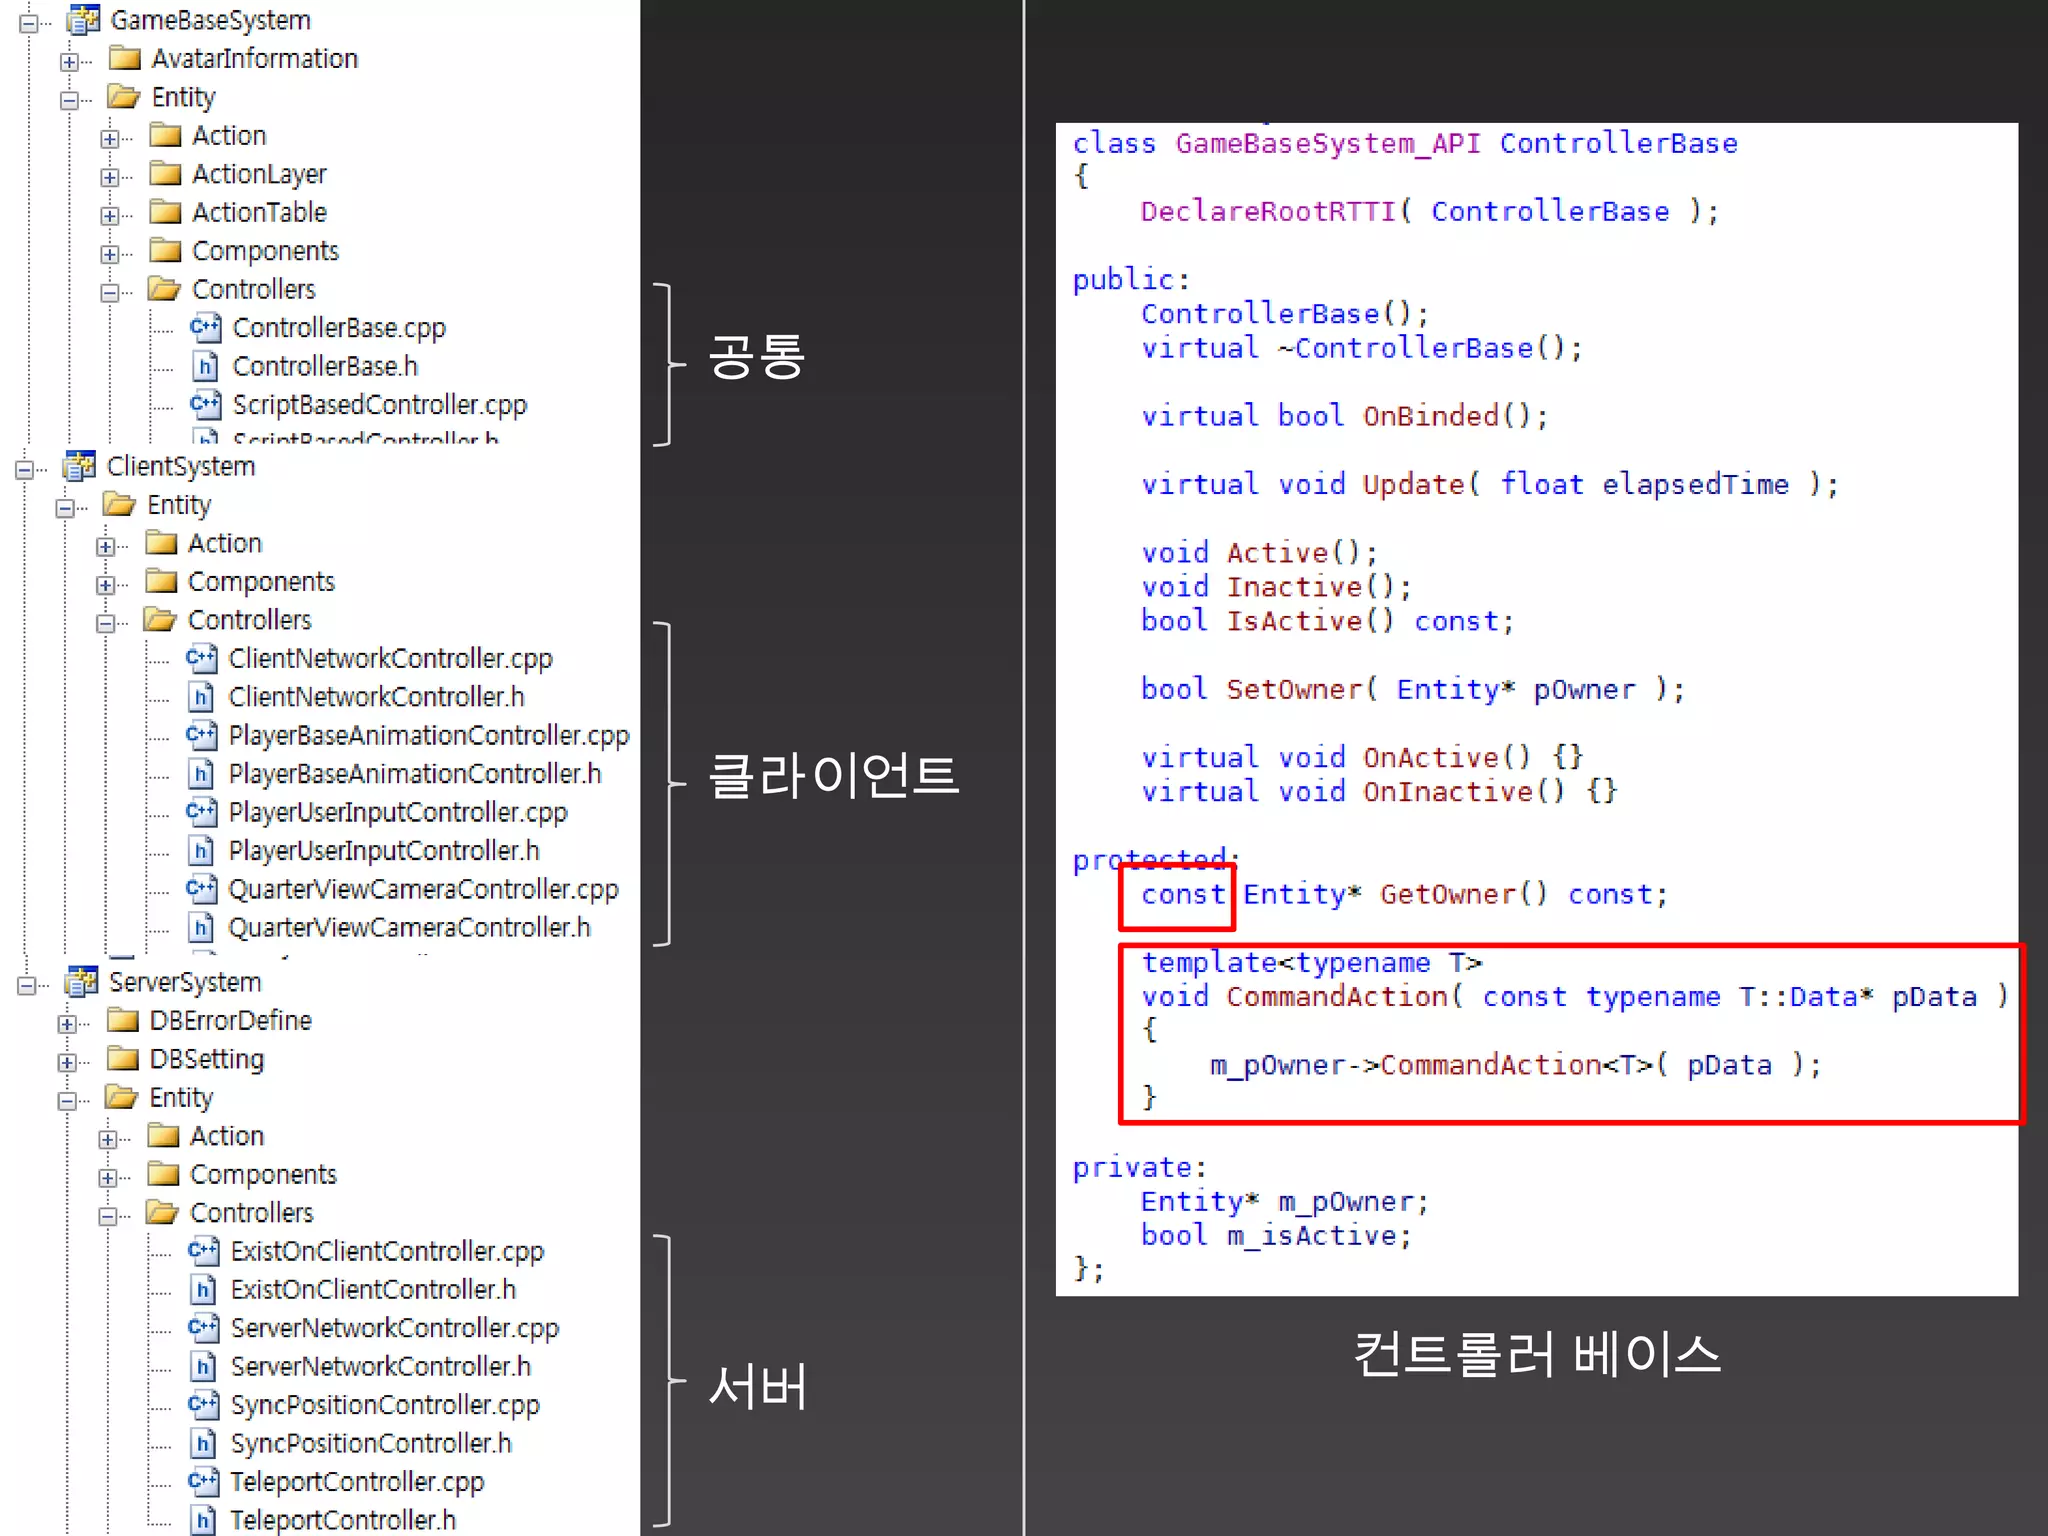Click 'm_isActive' member in code
The height and width of the screenshot is (1536, 2048).
[1311, 1236]
